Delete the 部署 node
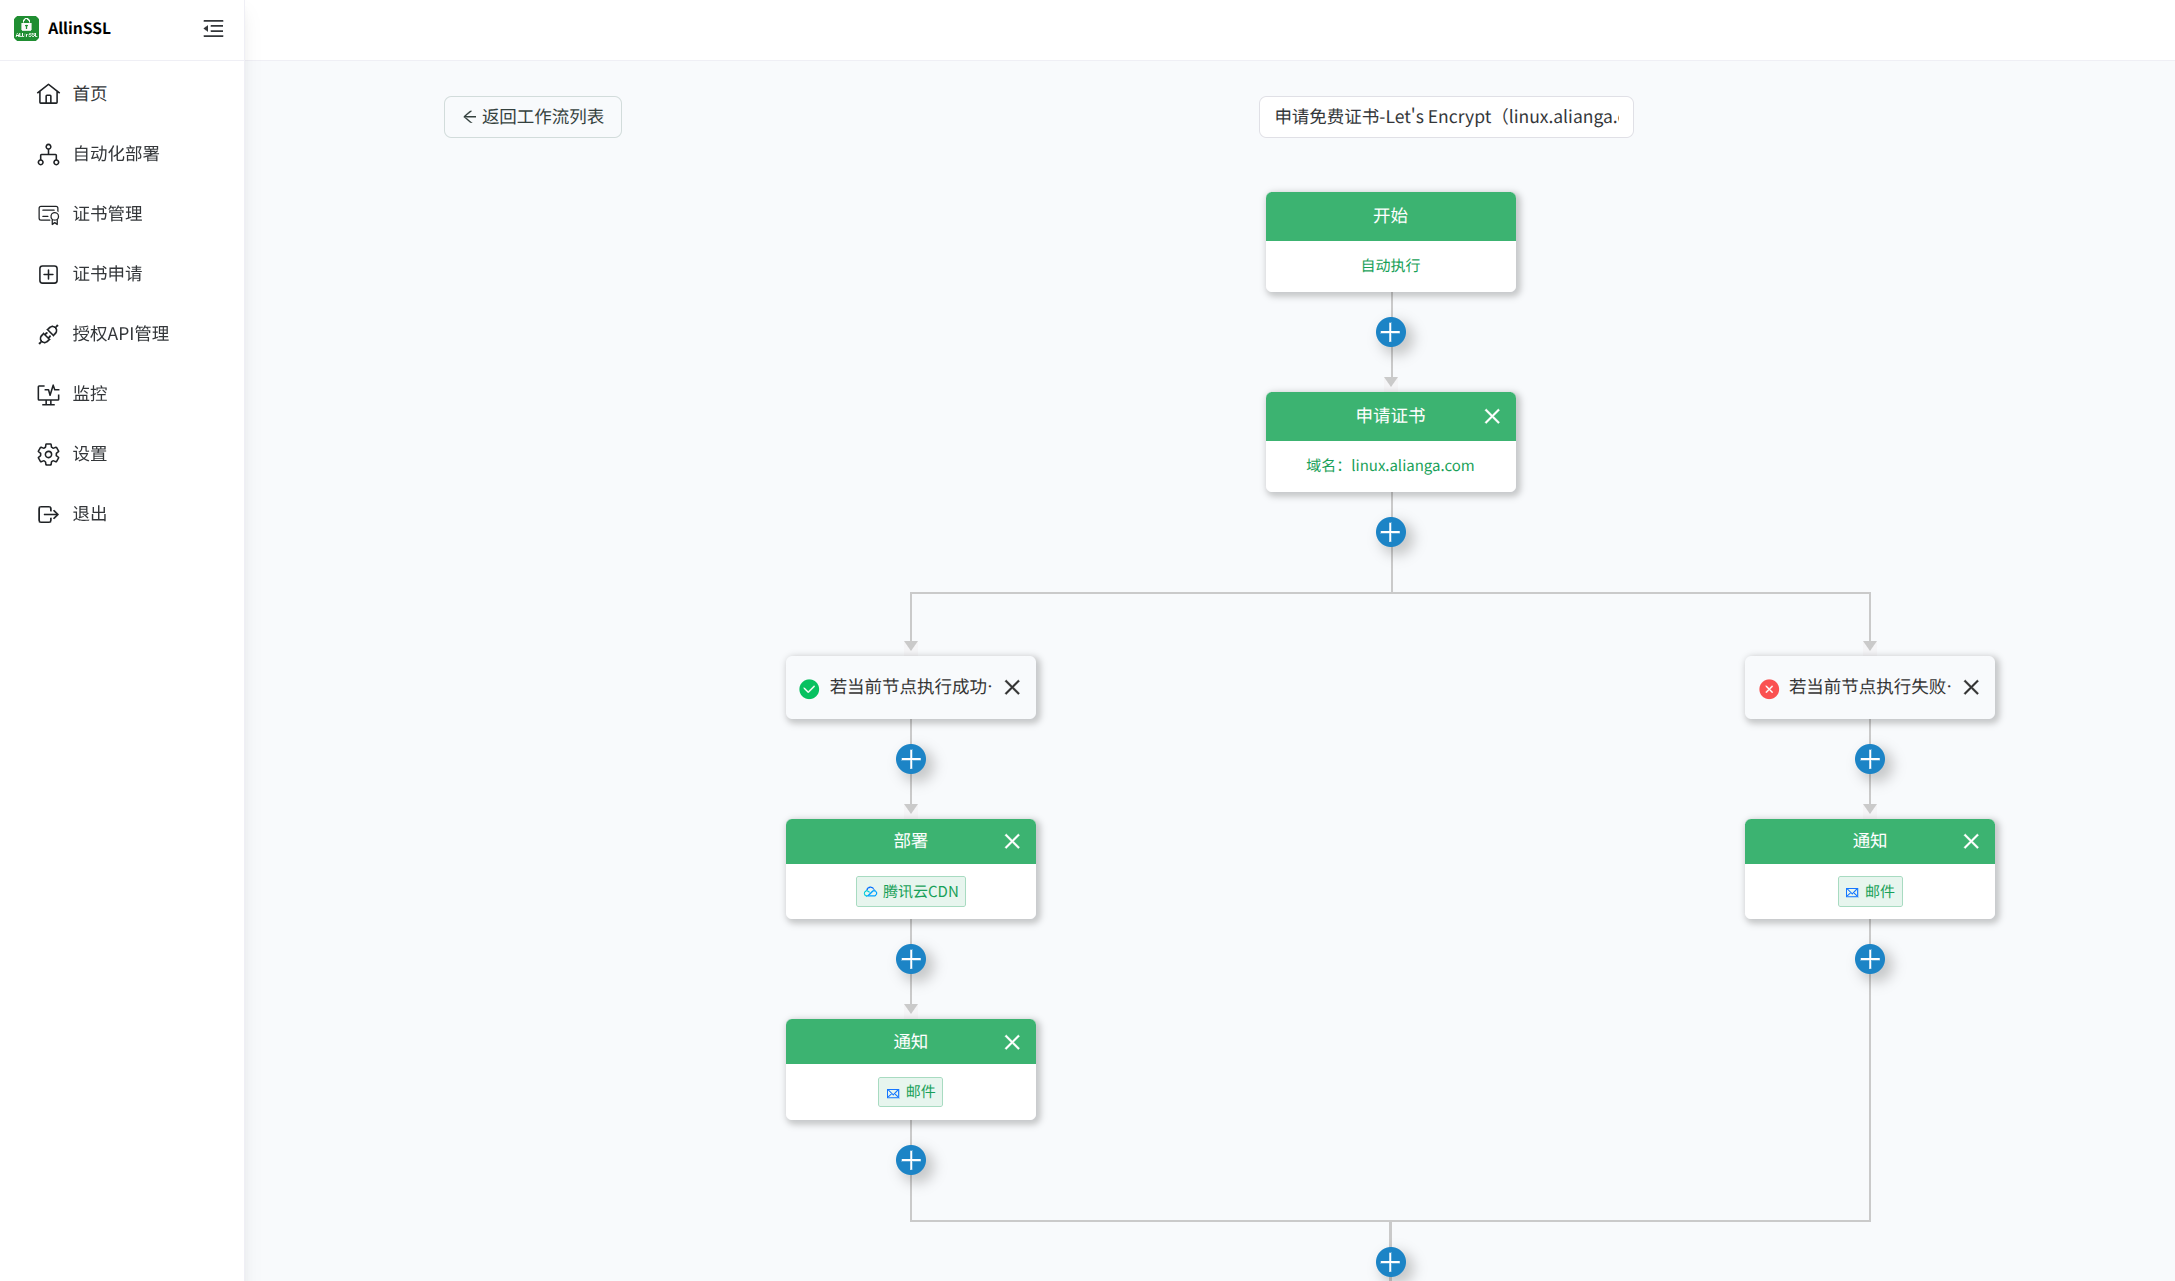This screenshot has height=1281, width=2175. coord(1012,841)
